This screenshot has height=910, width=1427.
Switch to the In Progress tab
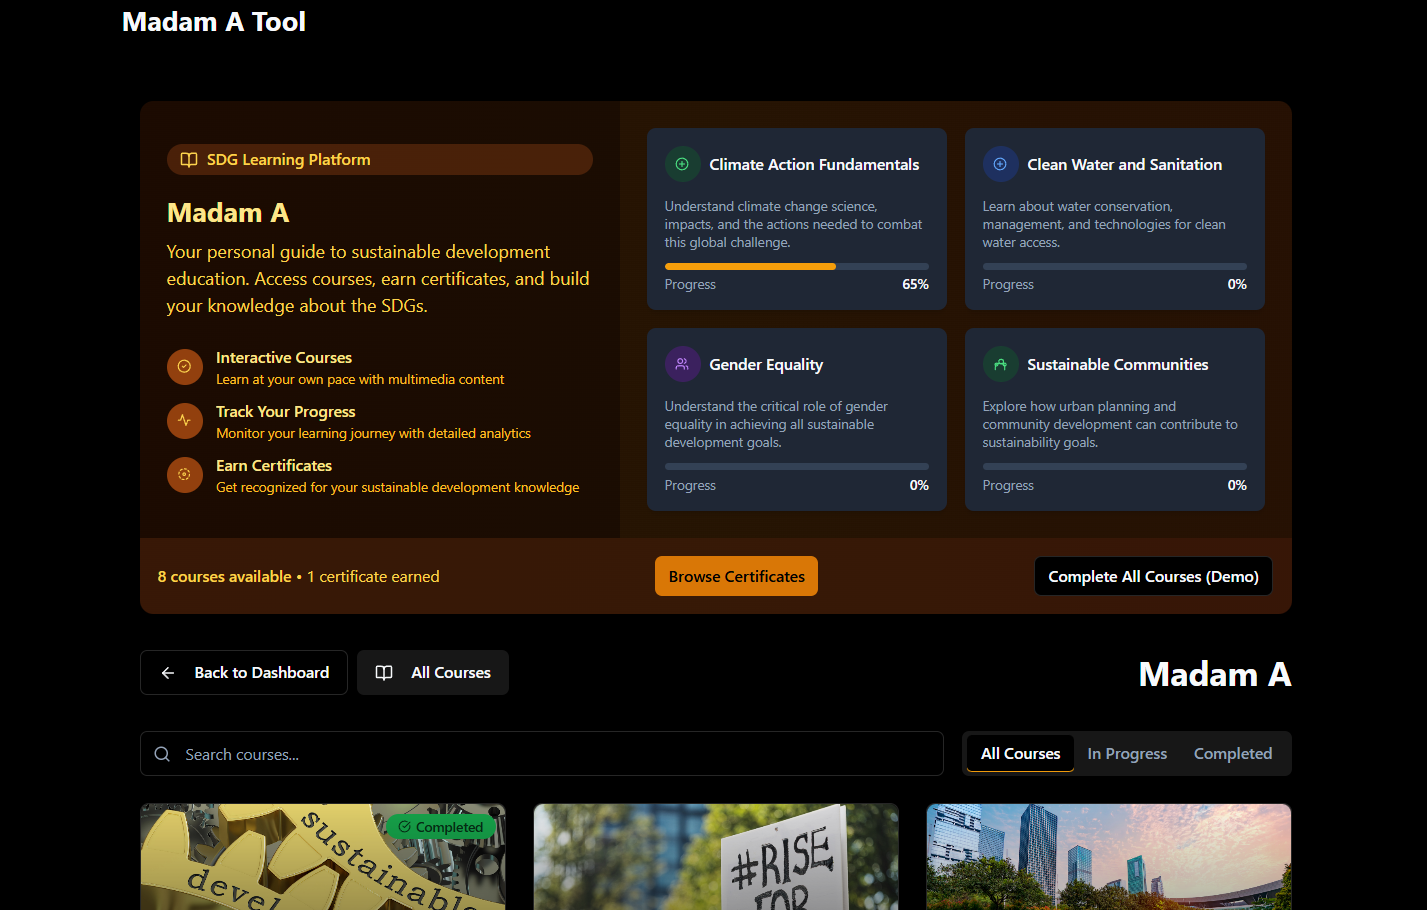click(x=1127, y=754)
